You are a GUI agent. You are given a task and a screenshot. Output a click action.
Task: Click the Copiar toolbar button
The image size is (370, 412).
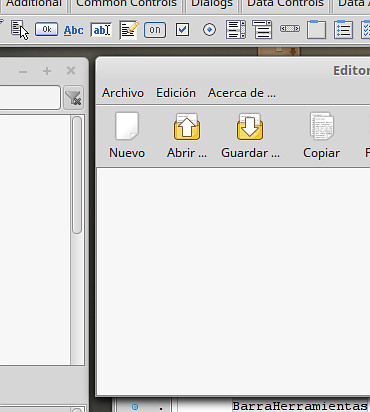321,135
